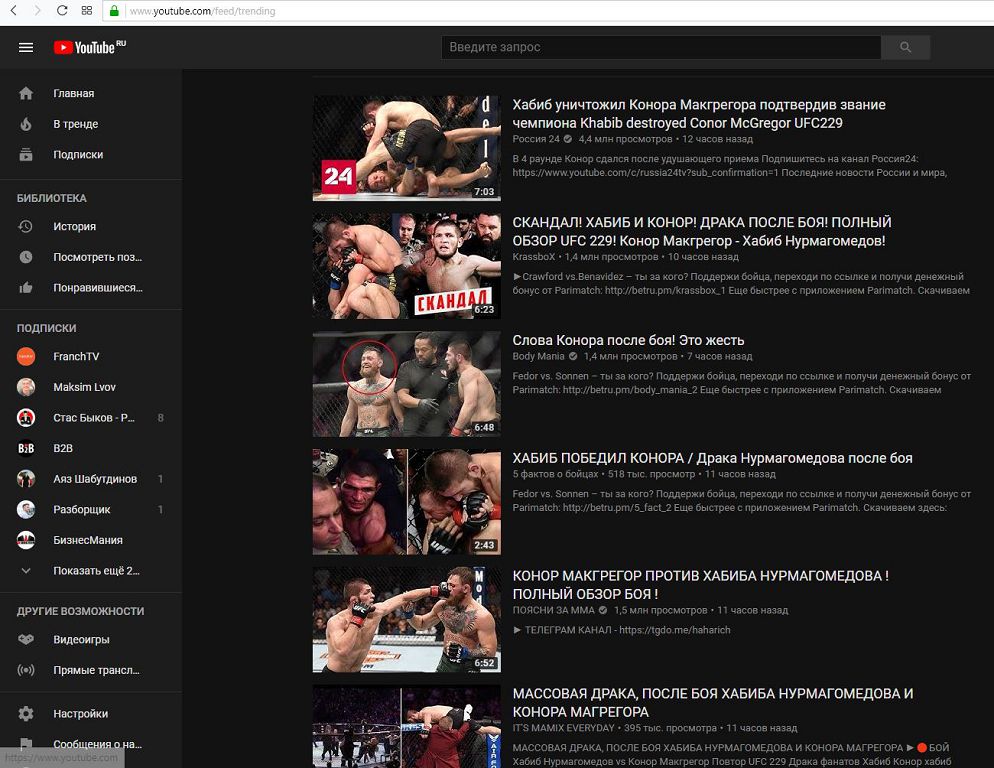Open the СКАНДАЛ! ХАБИБ И КОНОР video title
This screenshot has height=768, width=994.
pos(702,231)
